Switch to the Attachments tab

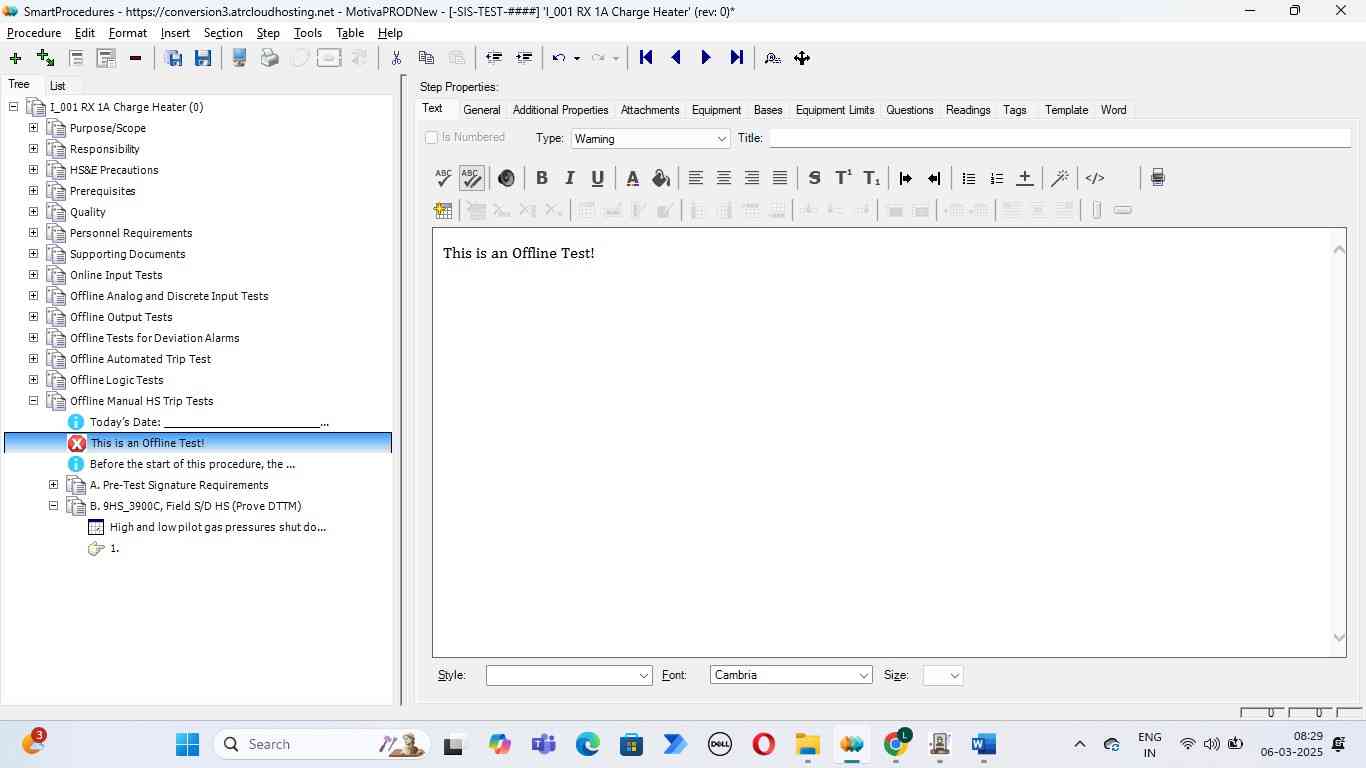coord(650,110)
